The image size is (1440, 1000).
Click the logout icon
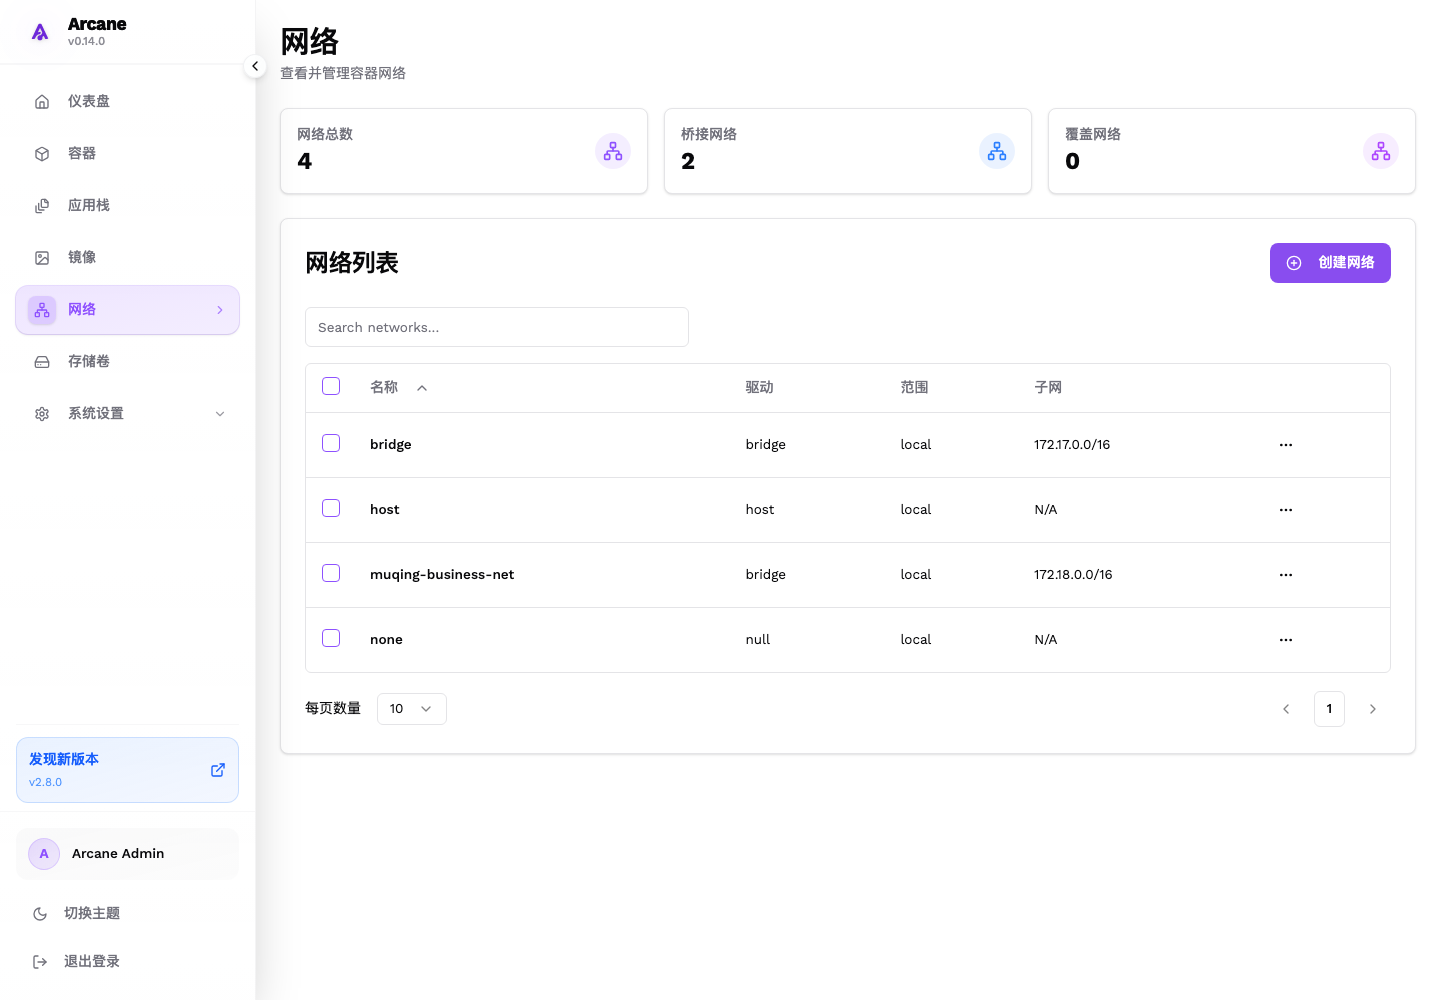(40, 962)
